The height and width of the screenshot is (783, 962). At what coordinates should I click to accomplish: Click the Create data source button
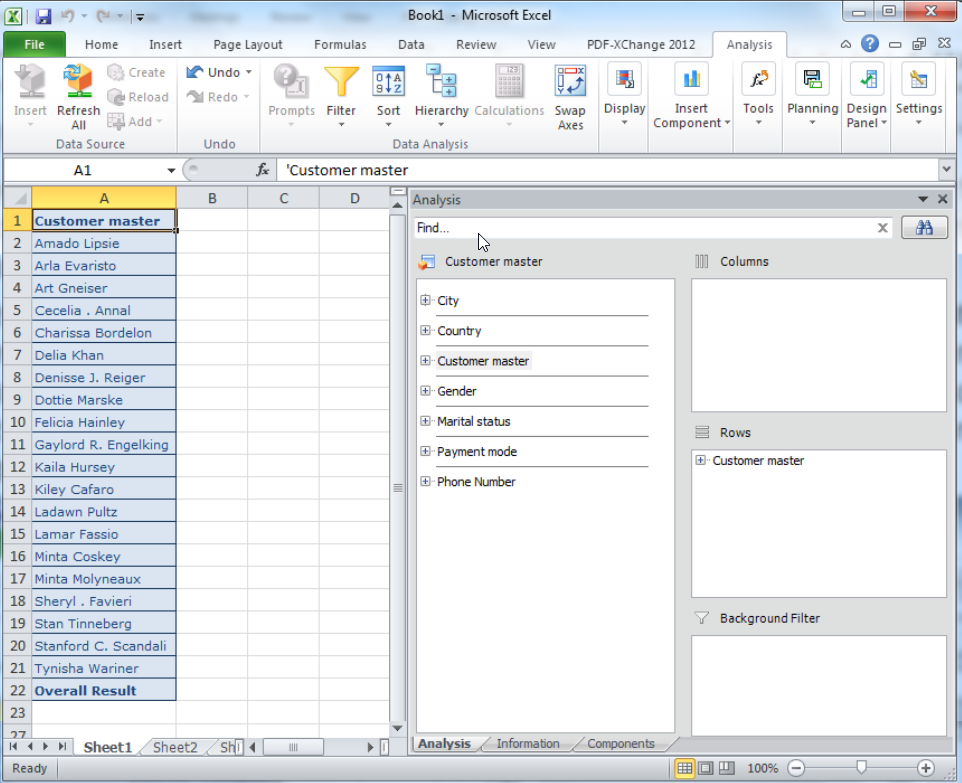click(136, 72)
